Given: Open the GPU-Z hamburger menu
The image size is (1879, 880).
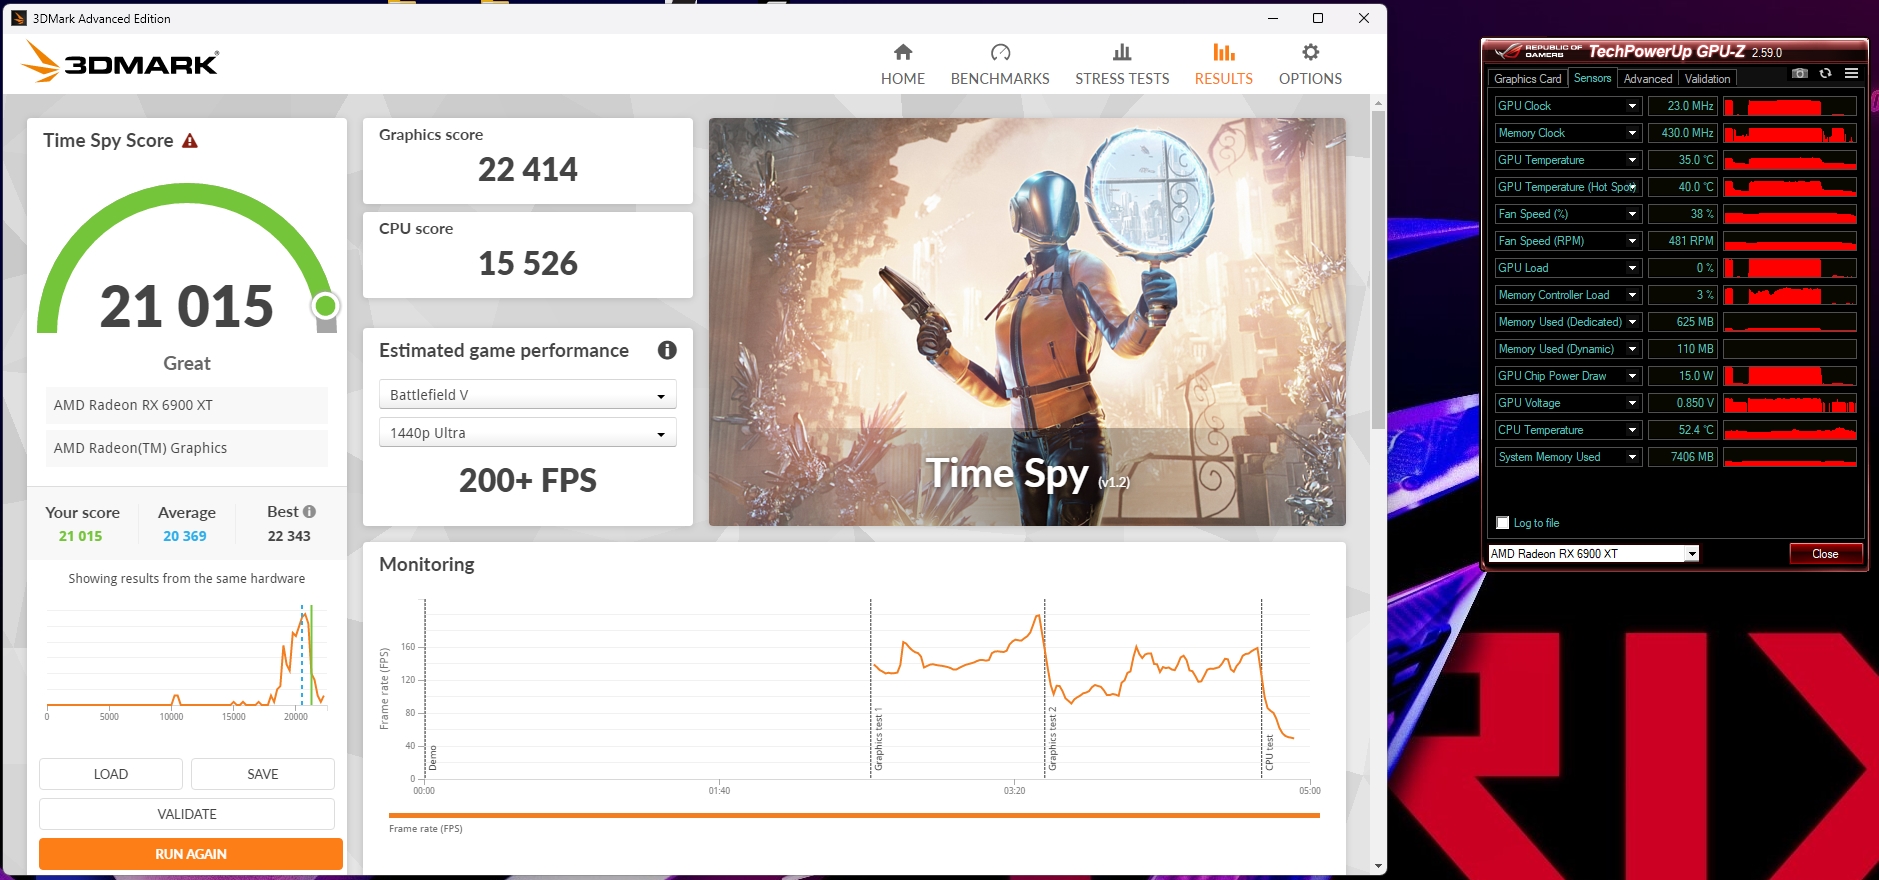Looking at the screenshot, I should 1851,73.
